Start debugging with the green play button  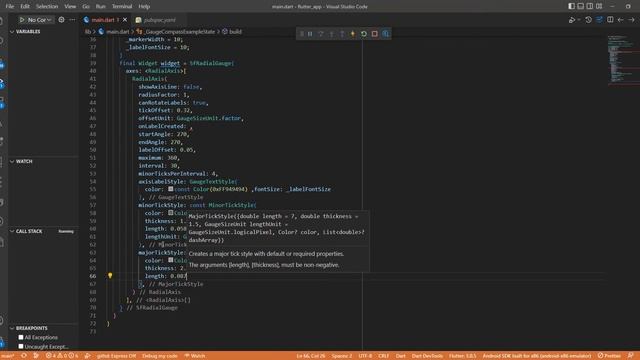pos(22,20)
